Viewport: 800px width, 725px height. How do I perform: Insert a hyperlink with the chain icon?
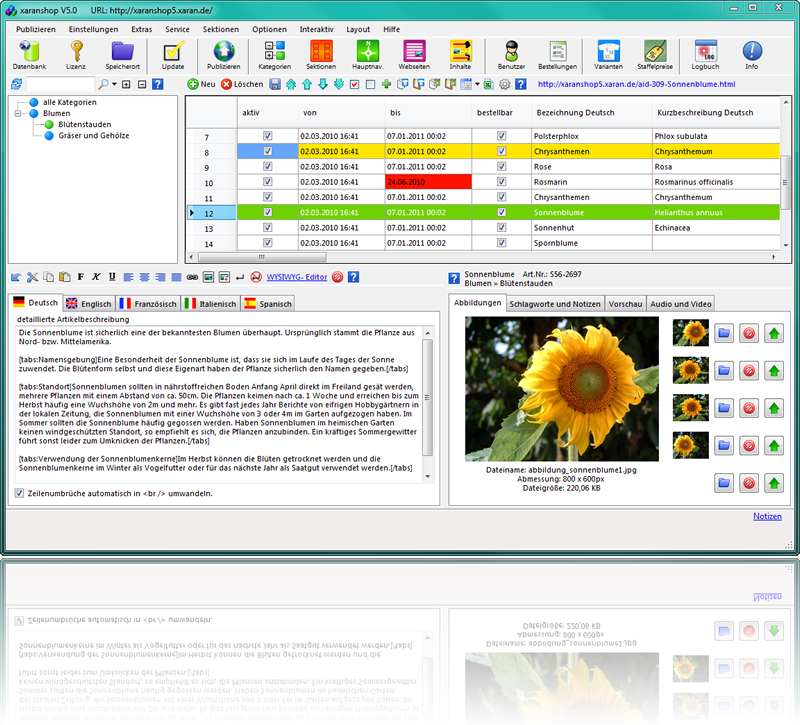(x=192, y=277)
